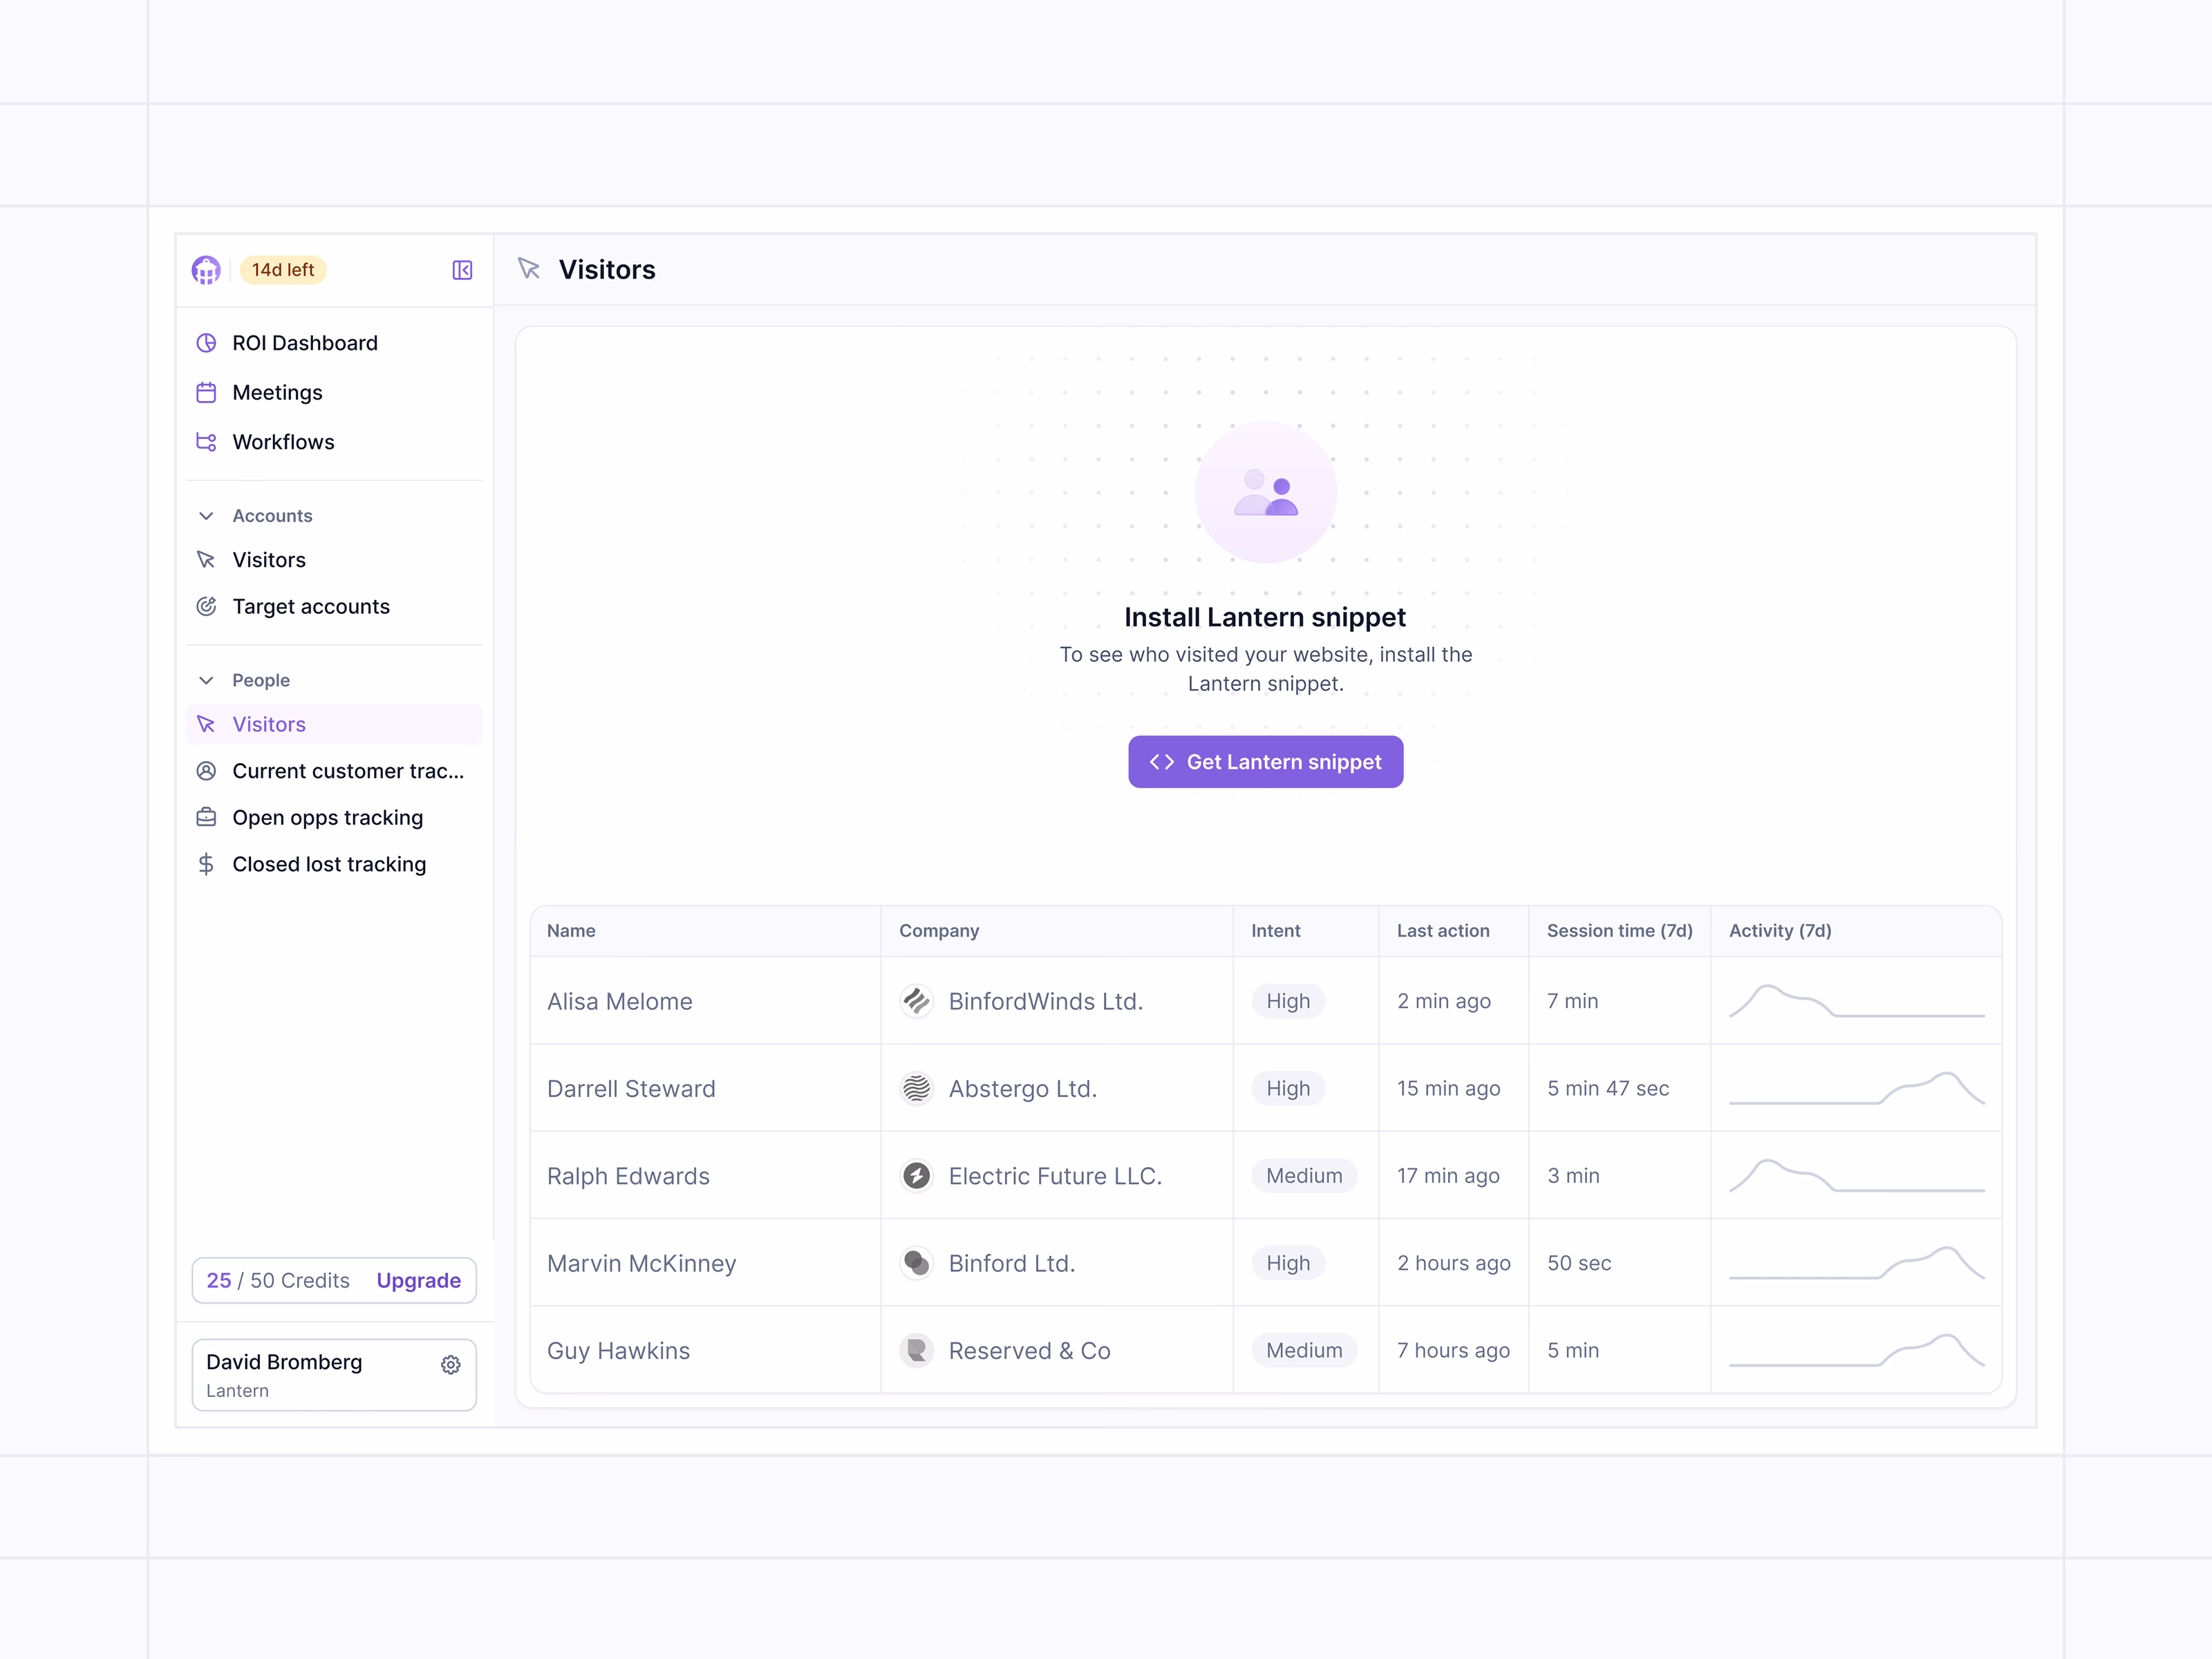The height and width of the screenshot is (1659, 2212).
Task: Open Target accounts page
Action: coord(334,606)
